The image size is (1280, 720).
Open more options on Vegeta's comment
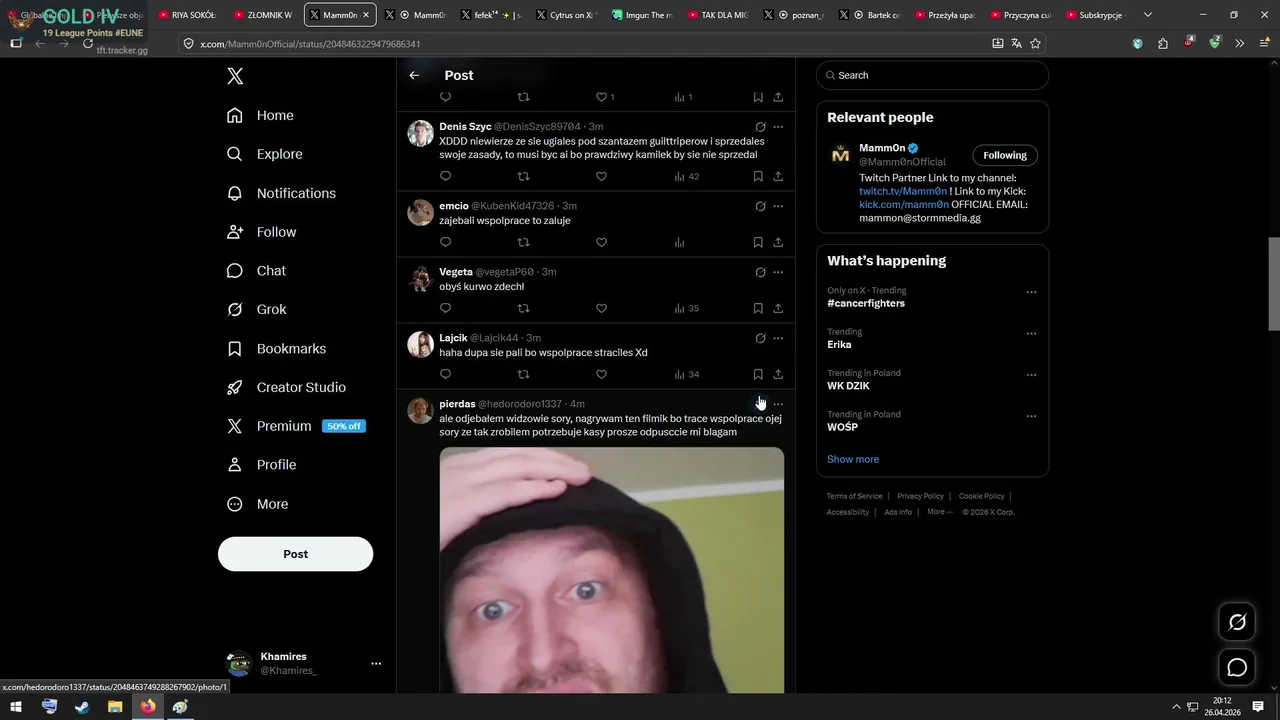coord(778,272)
